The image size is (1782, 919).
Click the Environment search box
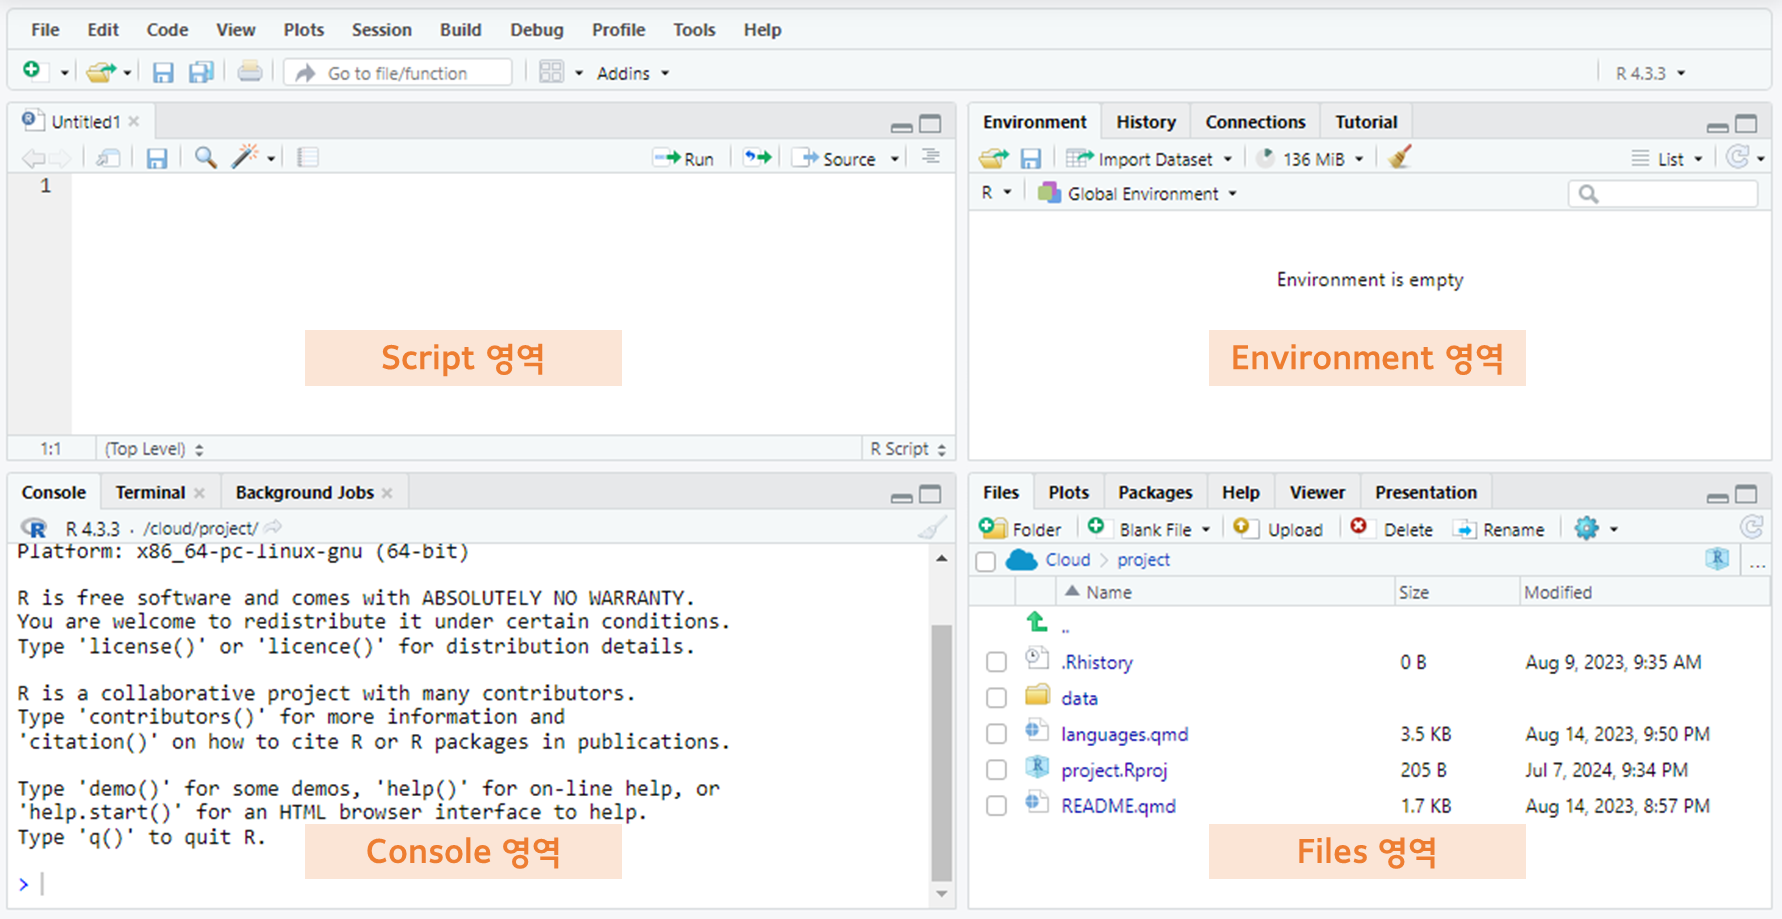tap(1662, 194)
